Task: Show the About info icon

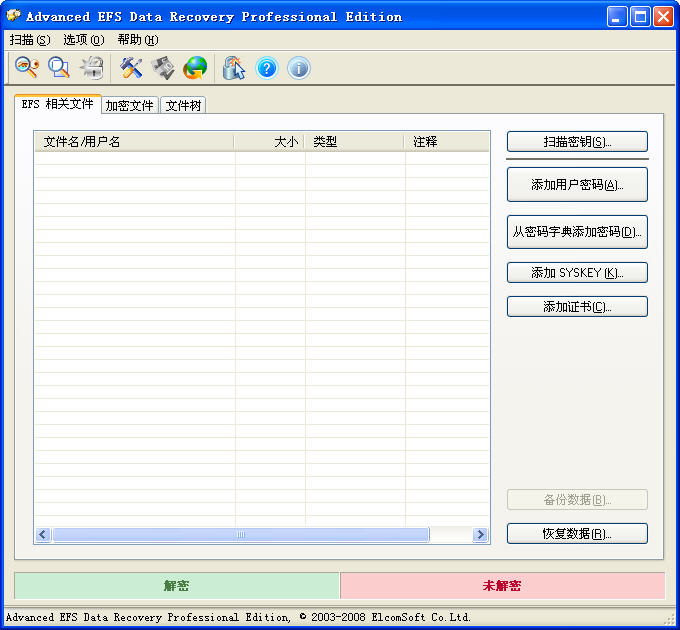Action: [x=298, y=67]
